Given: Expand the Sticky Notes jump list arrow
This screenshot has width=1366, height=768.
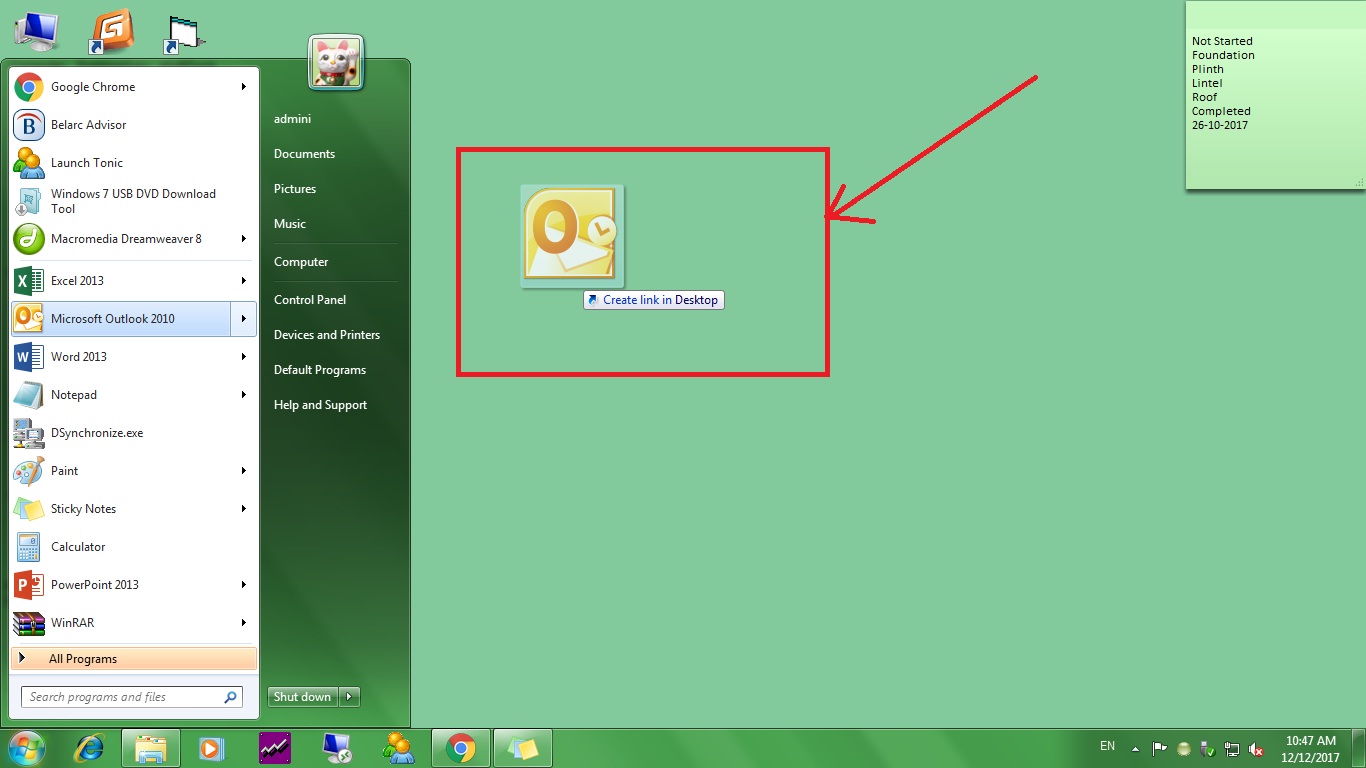Looking at the screenshot, I should (244, 509).
